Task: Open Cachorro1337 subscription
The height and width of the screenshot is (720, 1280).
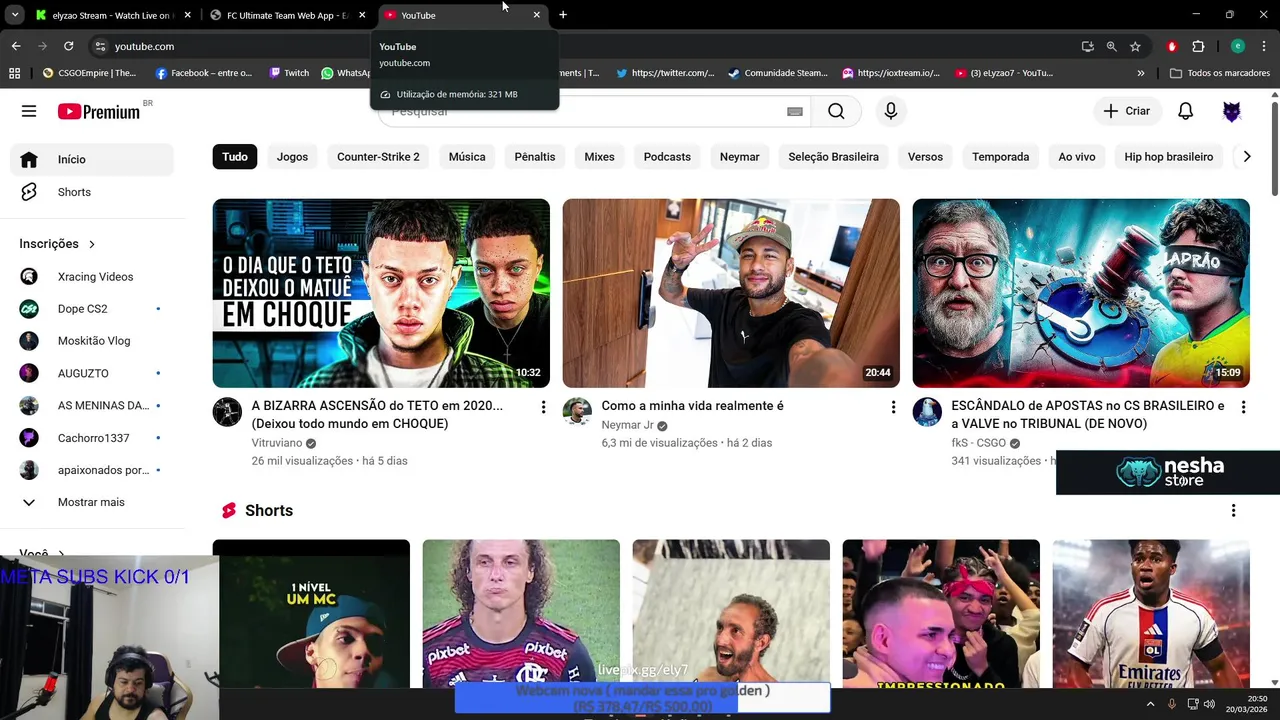Action: [92, 438]
